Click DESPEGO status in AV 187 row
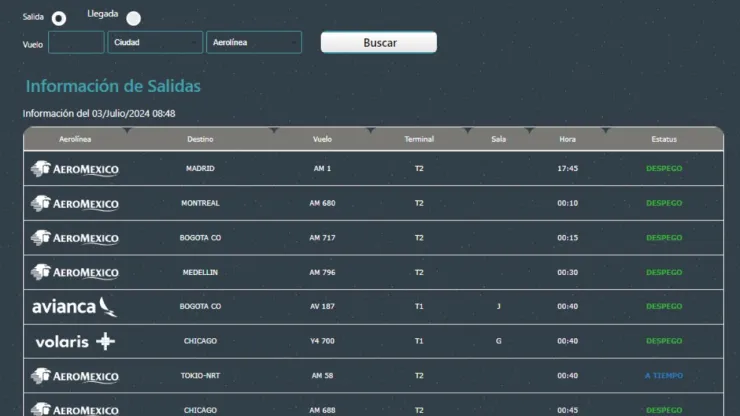The width and height of the screenshot is (740, 416). click(664, 306)
